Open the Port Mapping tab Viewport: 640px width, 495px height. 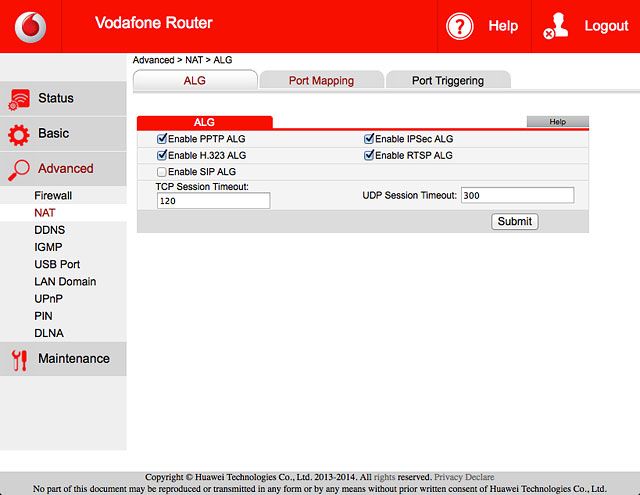coord(321,80)
